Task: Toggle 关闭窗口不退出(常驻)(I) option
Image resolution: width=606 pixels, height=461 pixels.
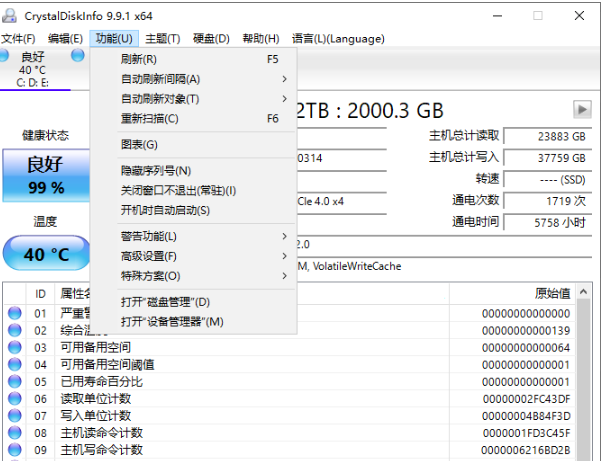Action: pos(193,191)
